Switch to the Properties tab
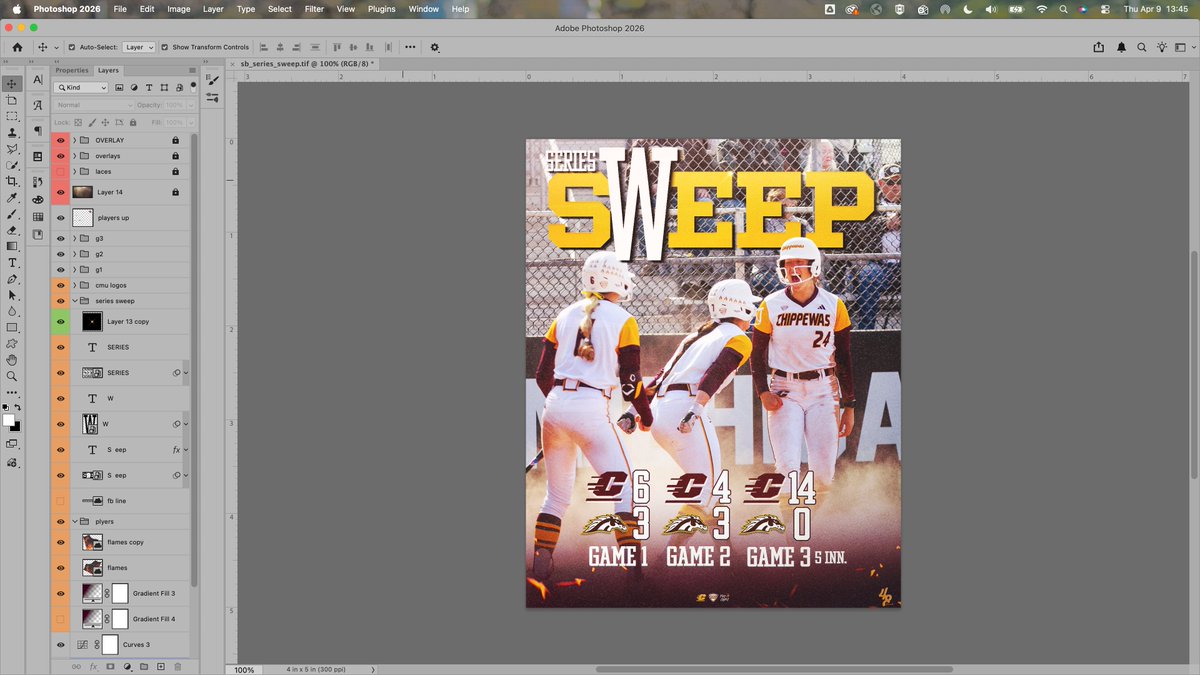Image resolution: width=1200 pixels, height=675 pixels. (x=72, y=70)
